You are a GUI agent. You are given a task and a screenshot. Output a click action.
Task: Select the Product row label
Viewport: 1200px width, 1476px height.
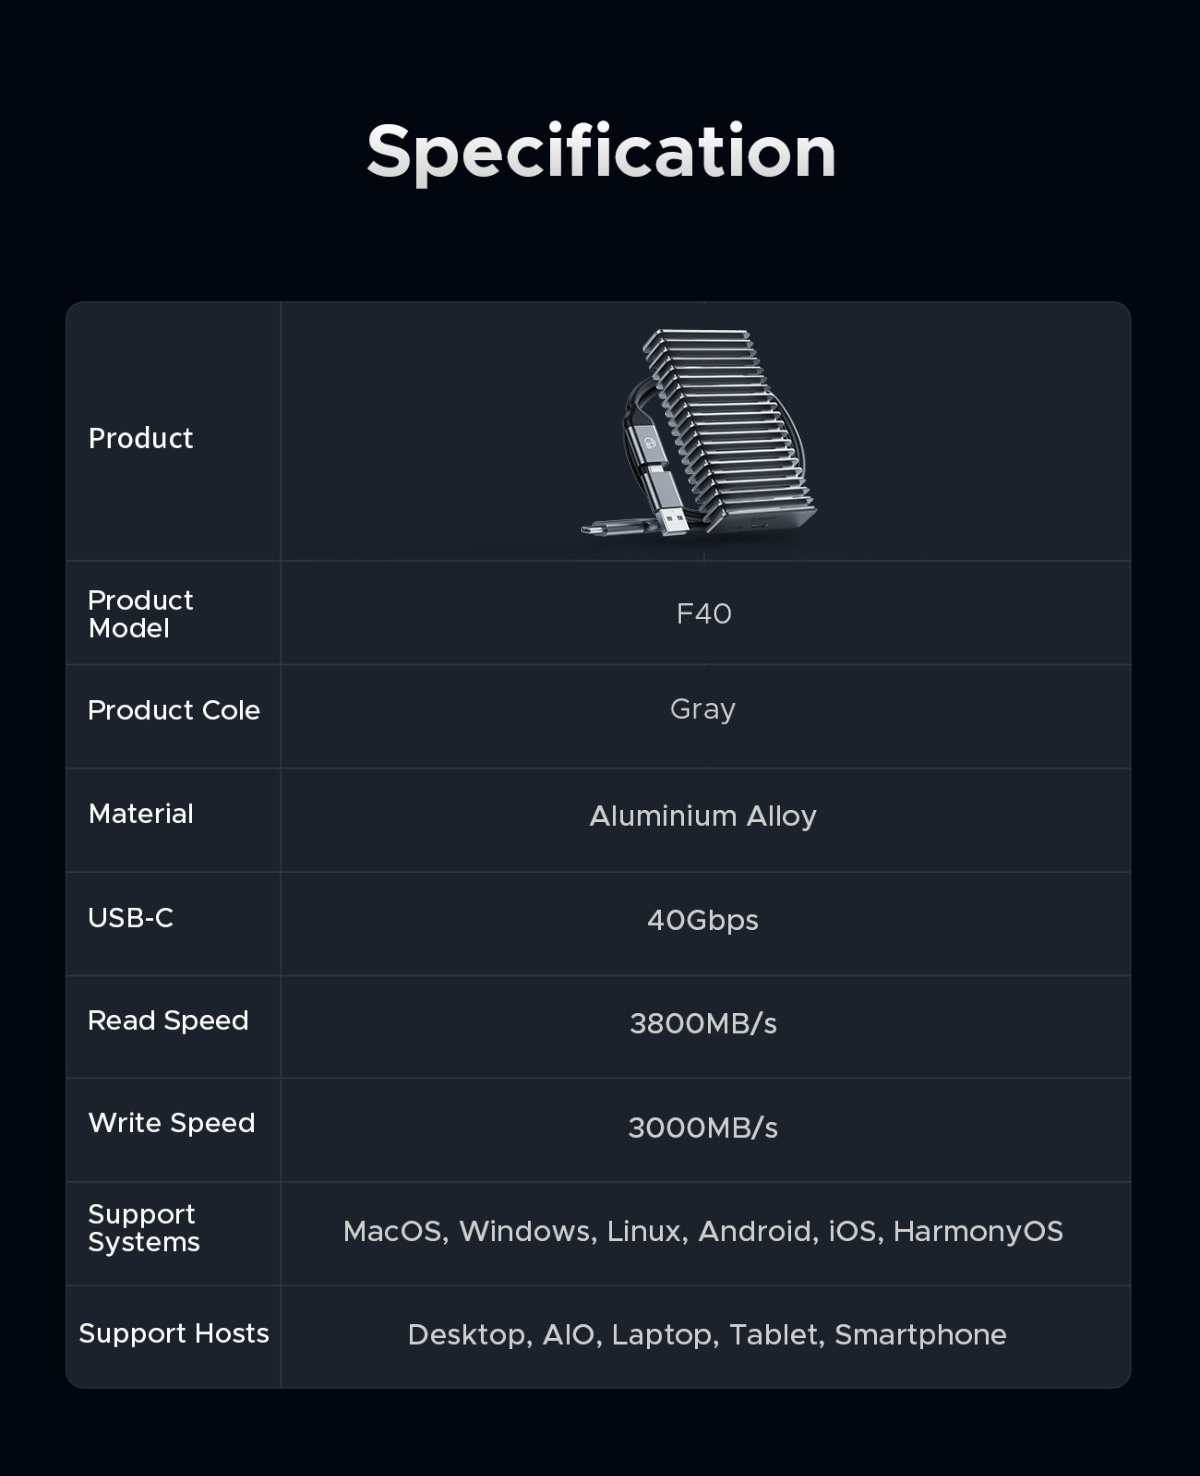tap(141, 438)
